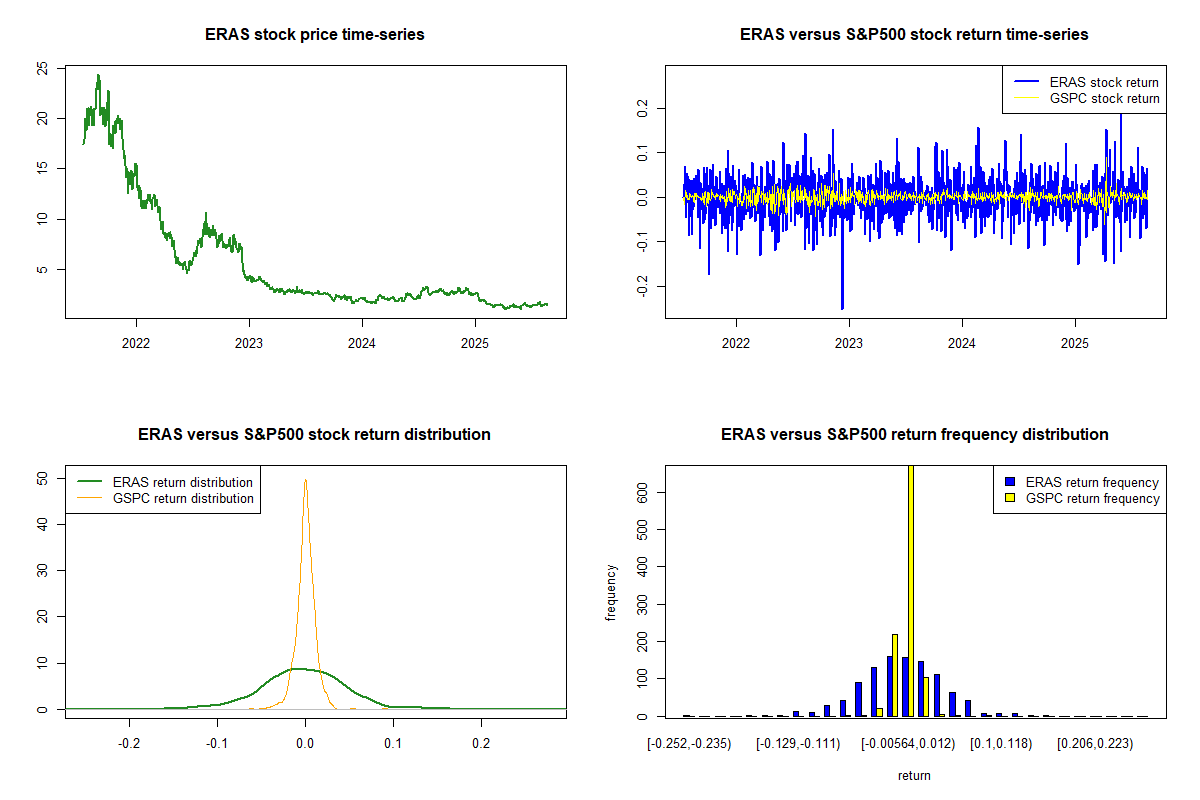Select the "return frequency distribution" chart title
Screen dimensions: 1200x800
coord(914,435)
